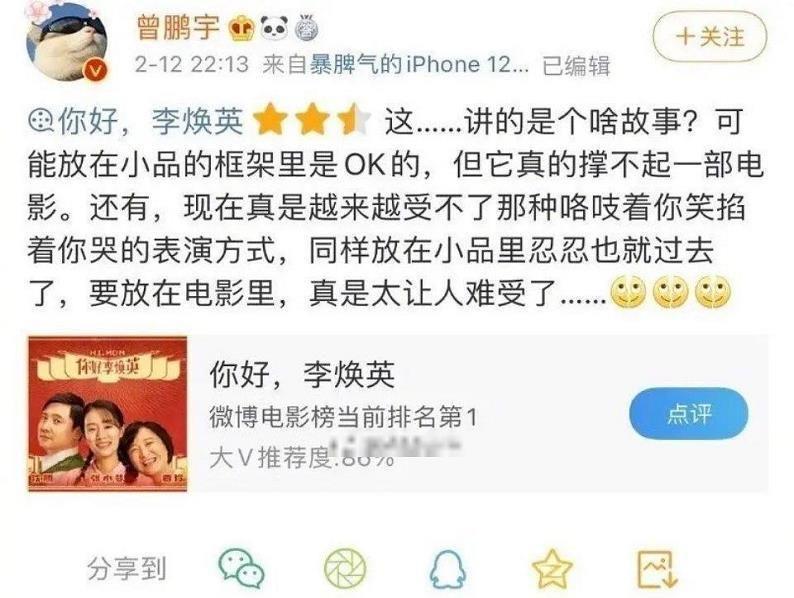View the sunglasses cat profile avatar
Image resolution: width=794 pixels, height=598 pixels.
[x=66, y=41]
